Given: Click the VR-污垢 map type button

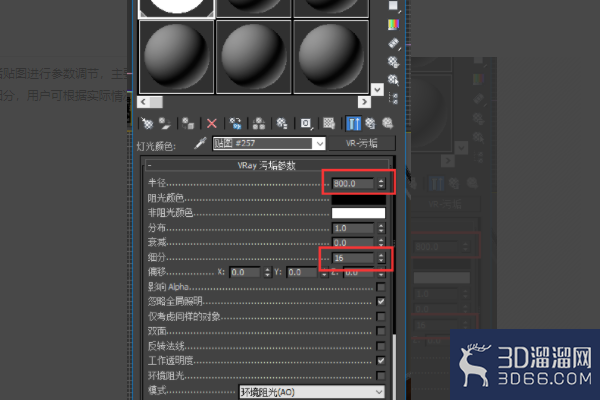Looking at the screenshot, I should click(362, 144).
